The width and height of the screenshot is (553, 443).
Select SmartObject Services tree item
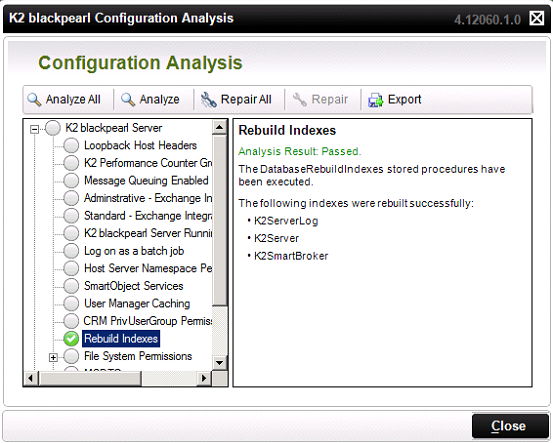(x=133, y=286)
